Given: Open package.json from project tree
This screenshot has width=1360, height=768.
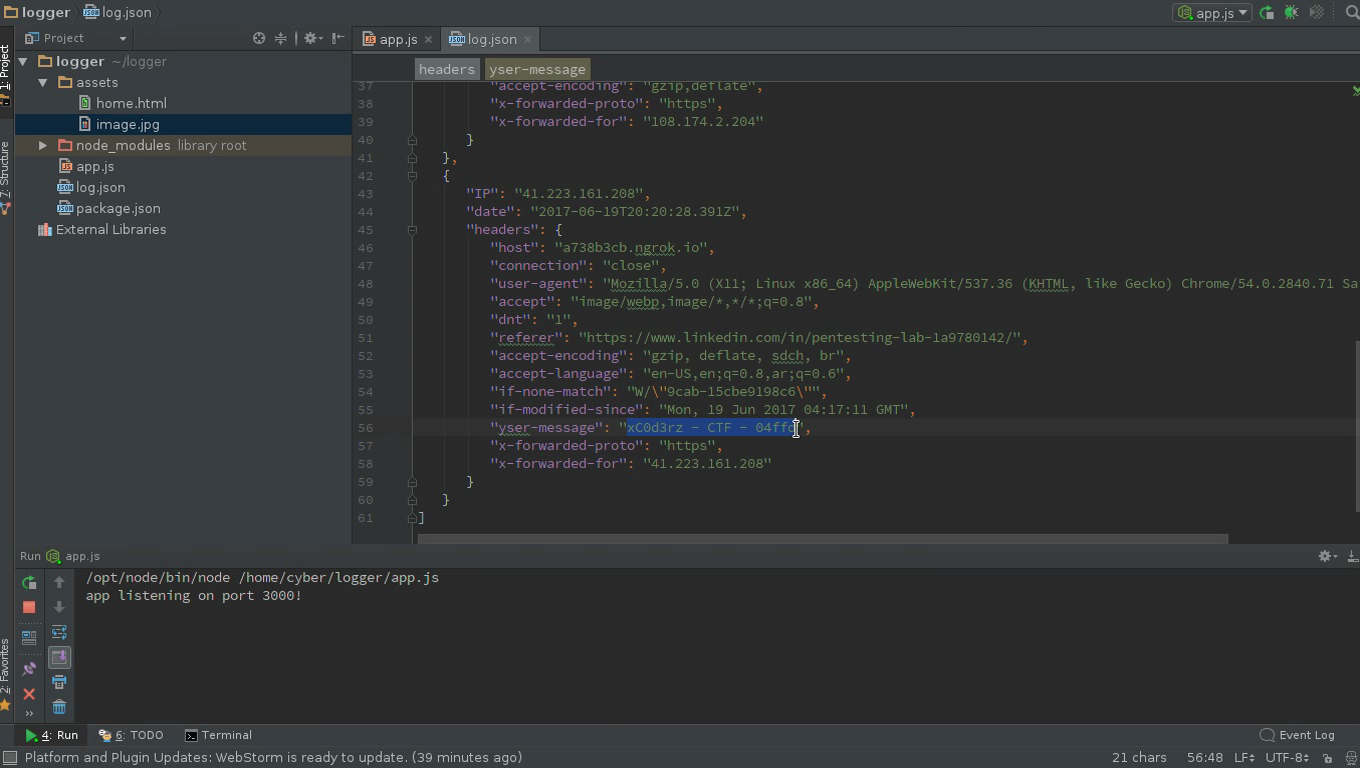Looking at the screenshot, I should 118,209.
